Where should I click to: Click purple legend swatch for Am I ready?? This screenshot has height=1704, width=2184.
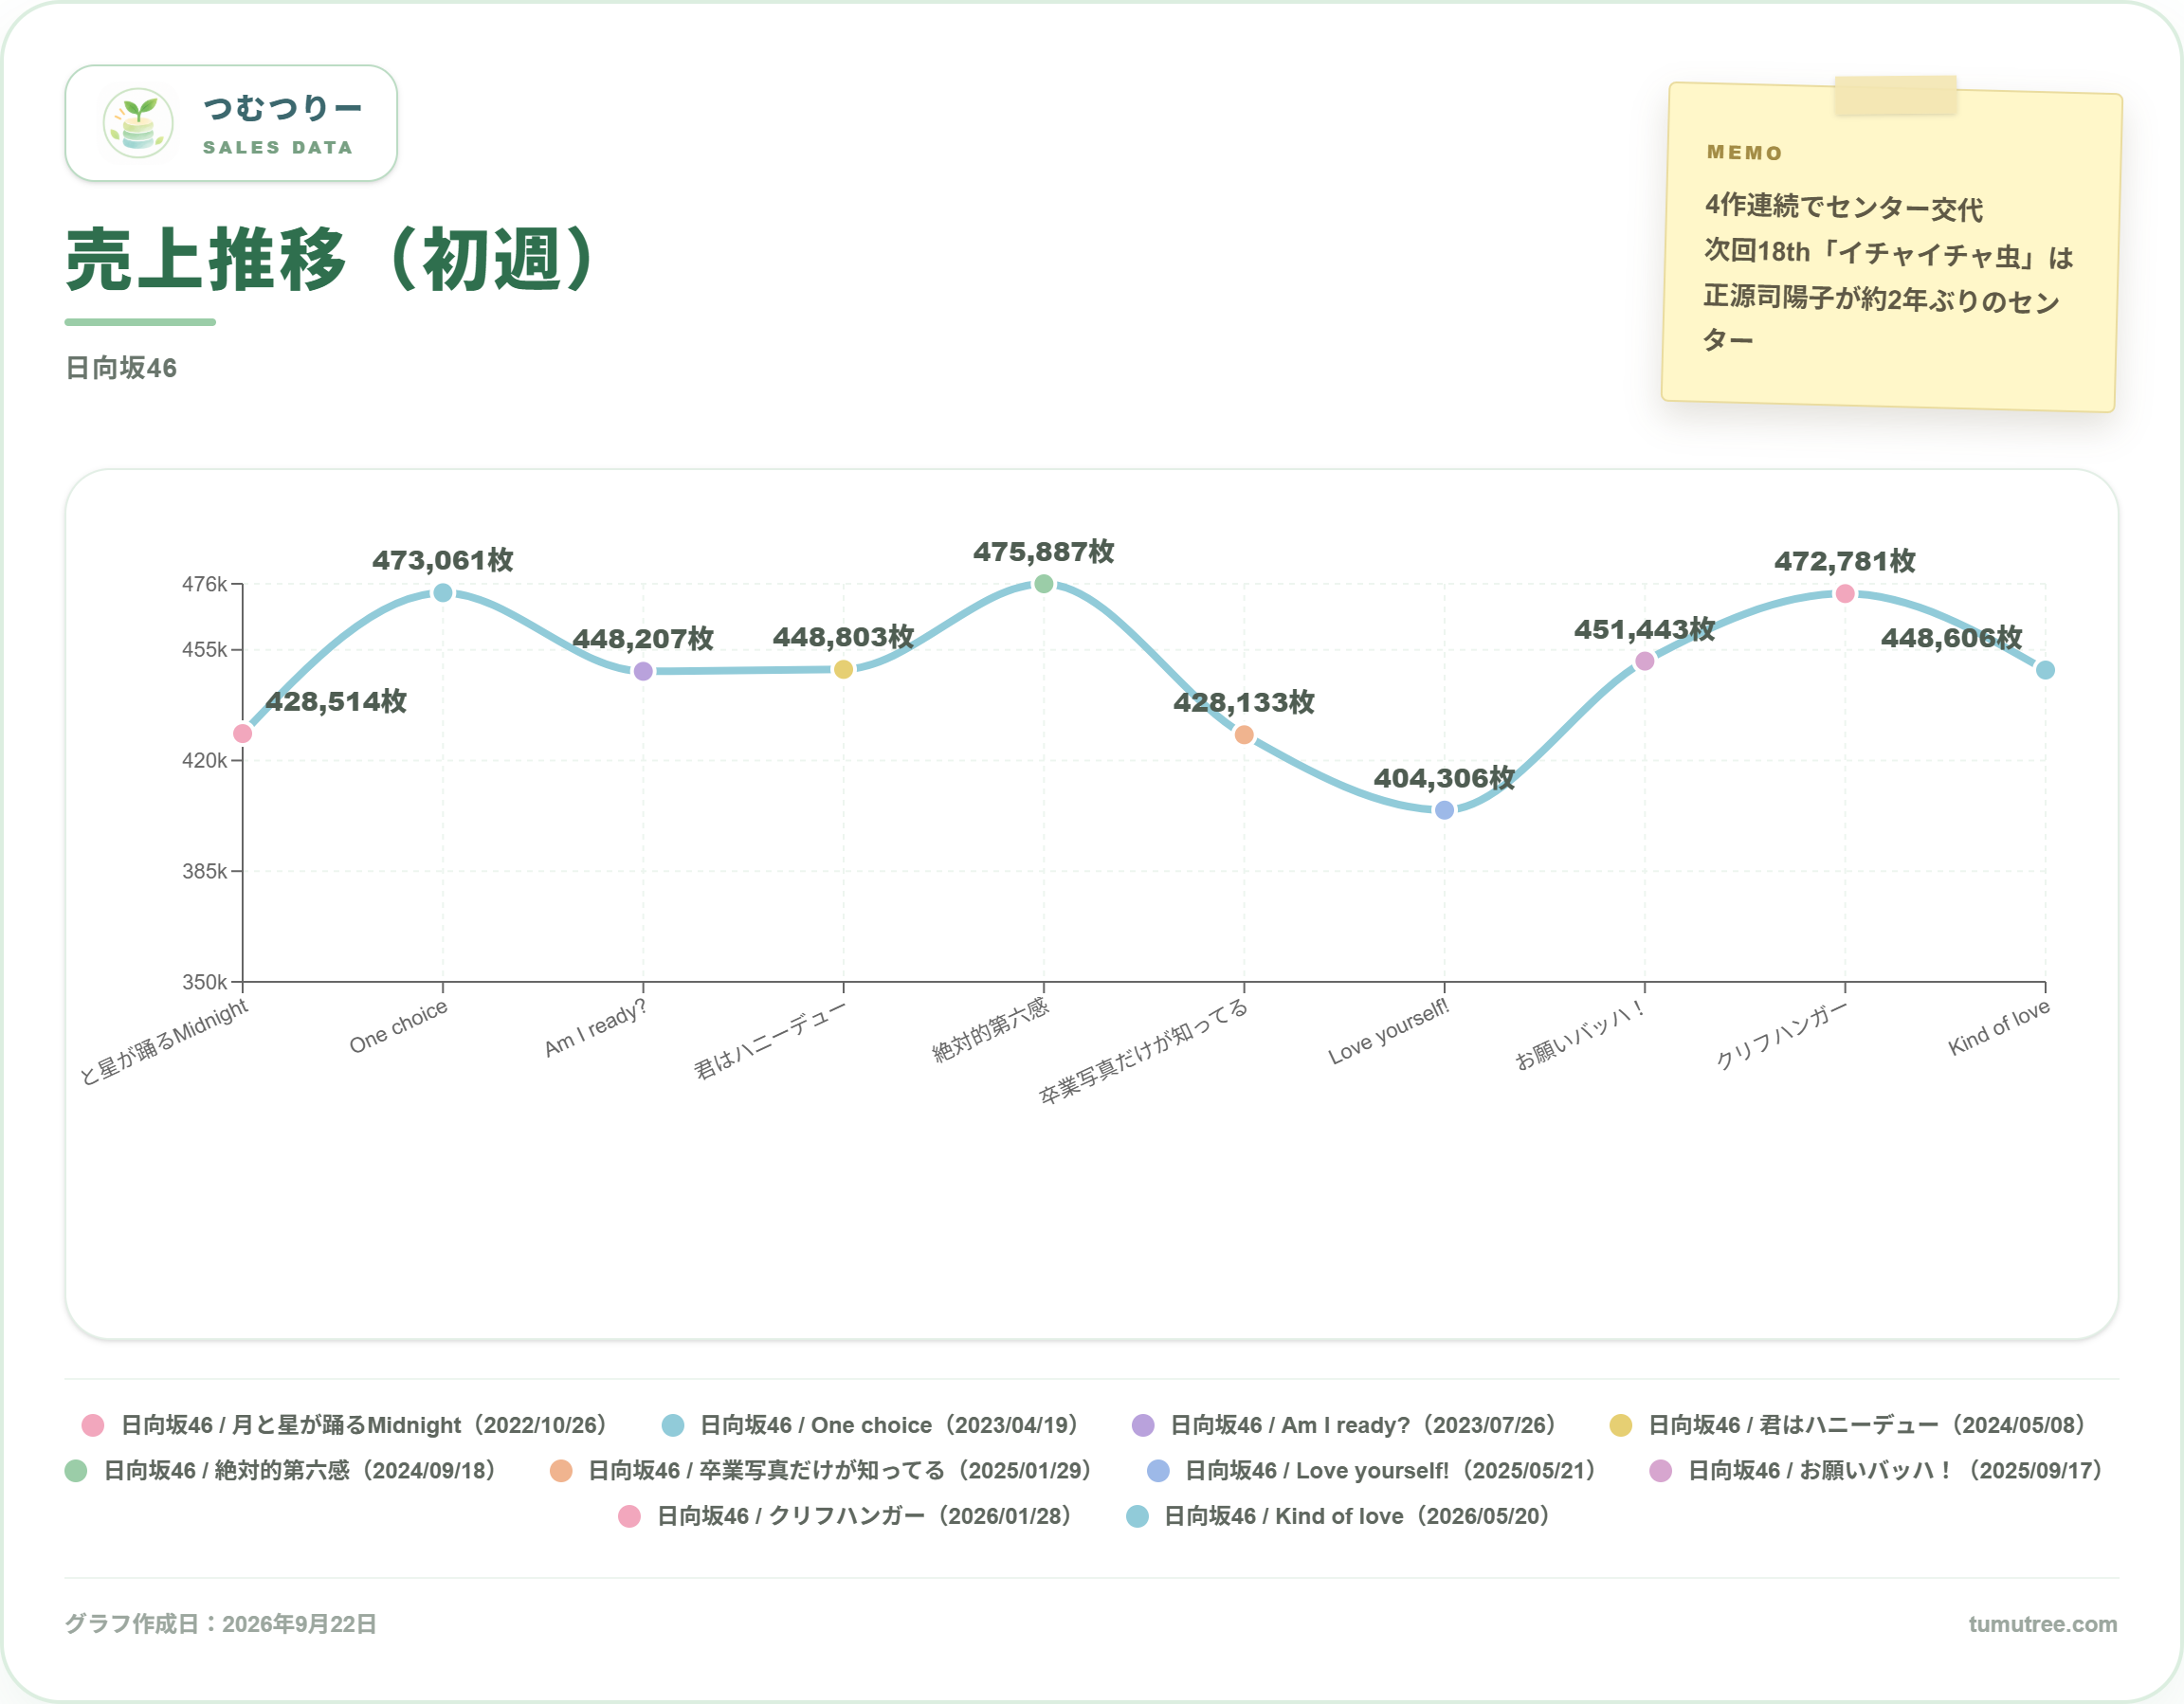pos(1143,1425)
